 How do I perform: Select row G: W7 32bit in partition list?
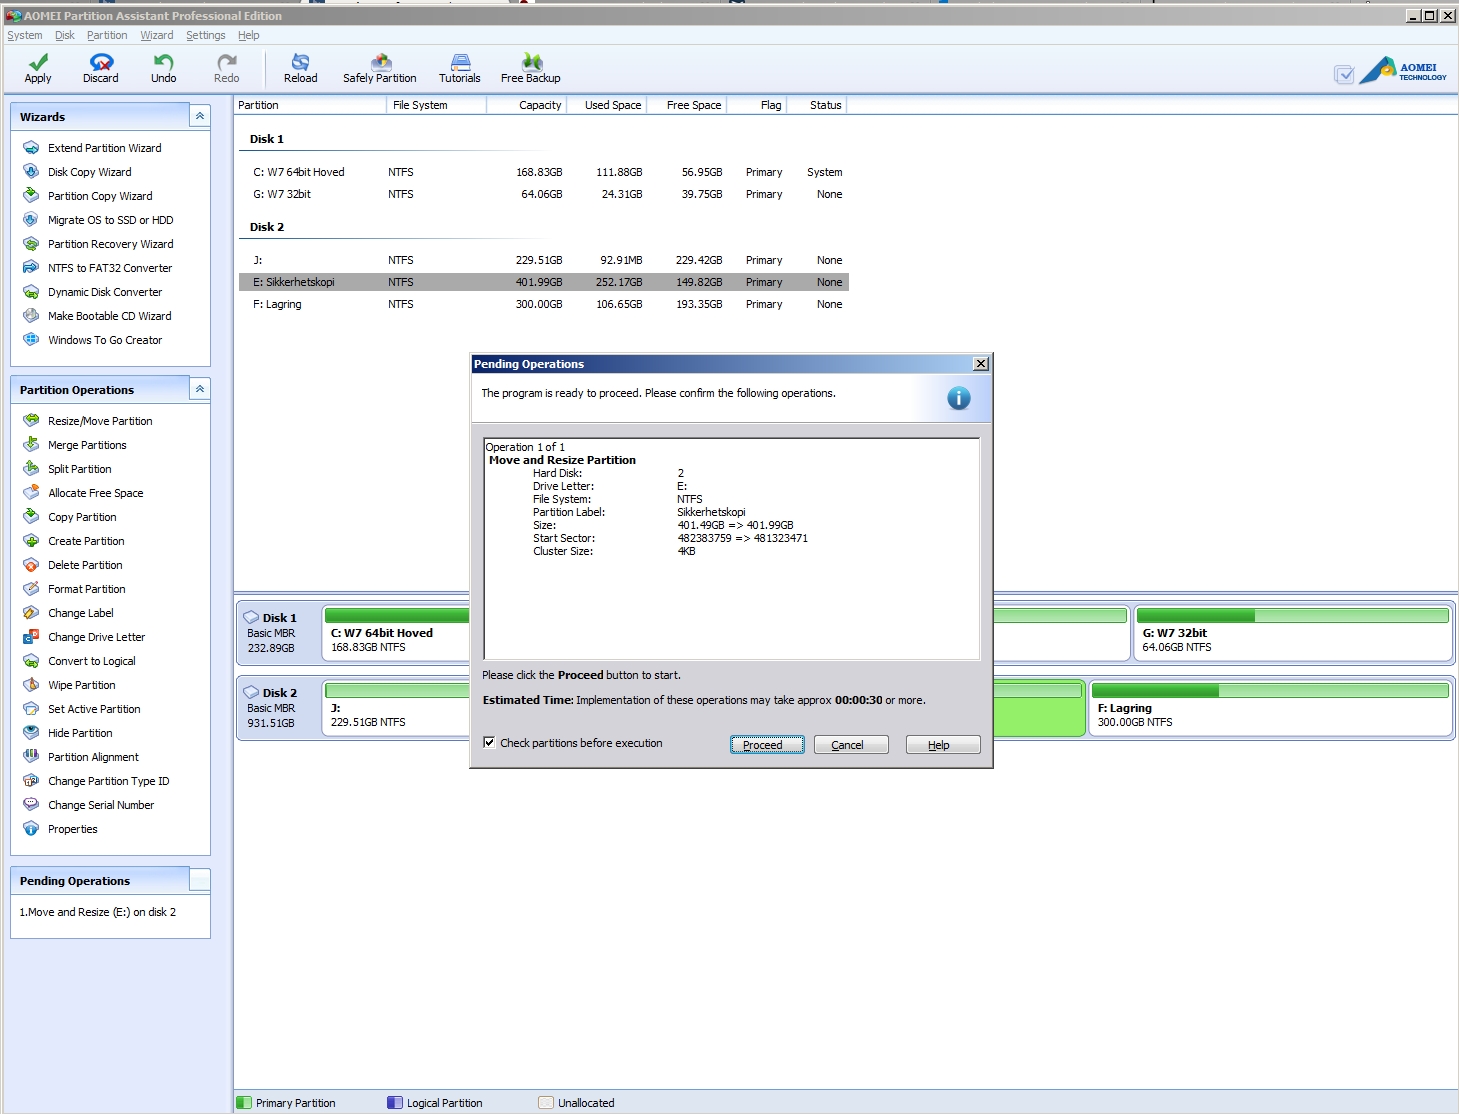544,194
